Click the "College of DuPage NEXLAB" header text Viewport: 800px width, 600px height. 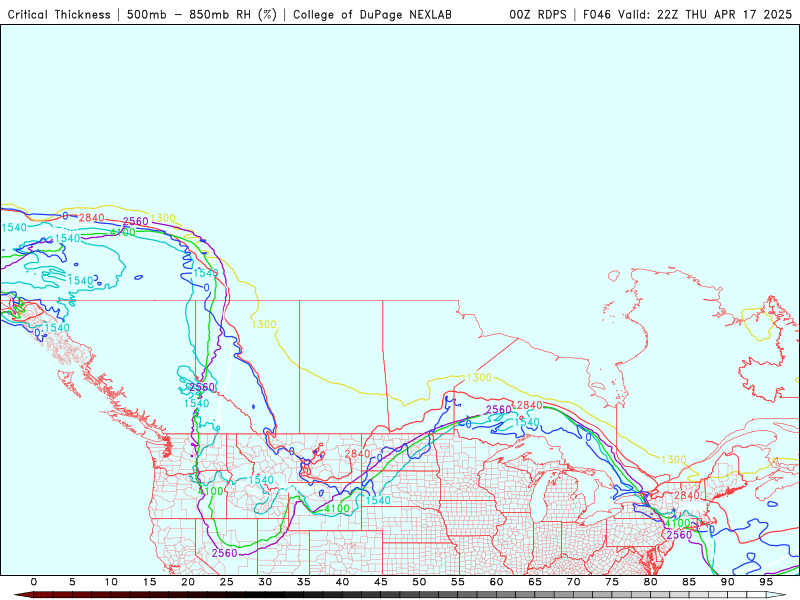(372, 14)
